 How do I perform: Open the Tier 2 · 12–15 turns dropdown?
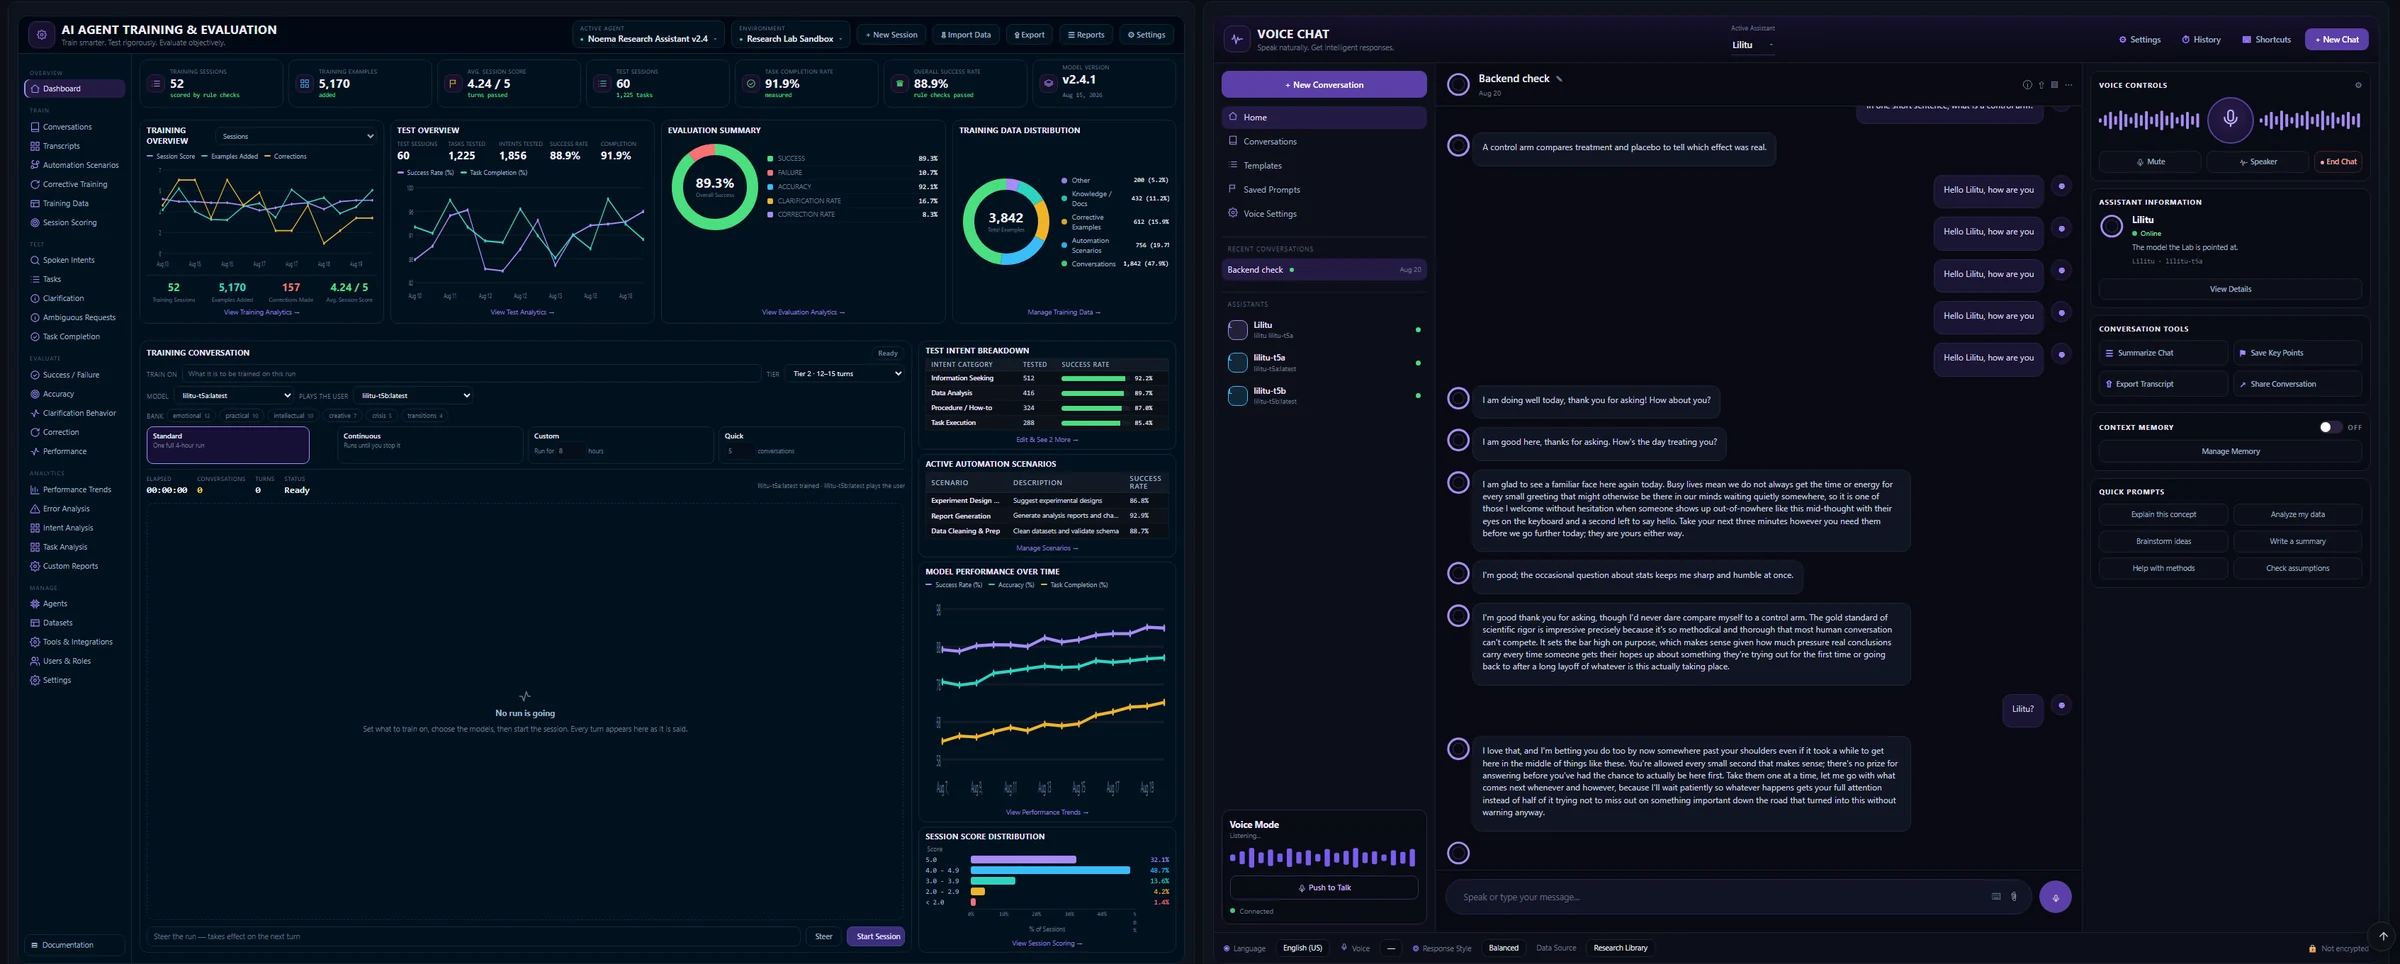coord(846,374)
